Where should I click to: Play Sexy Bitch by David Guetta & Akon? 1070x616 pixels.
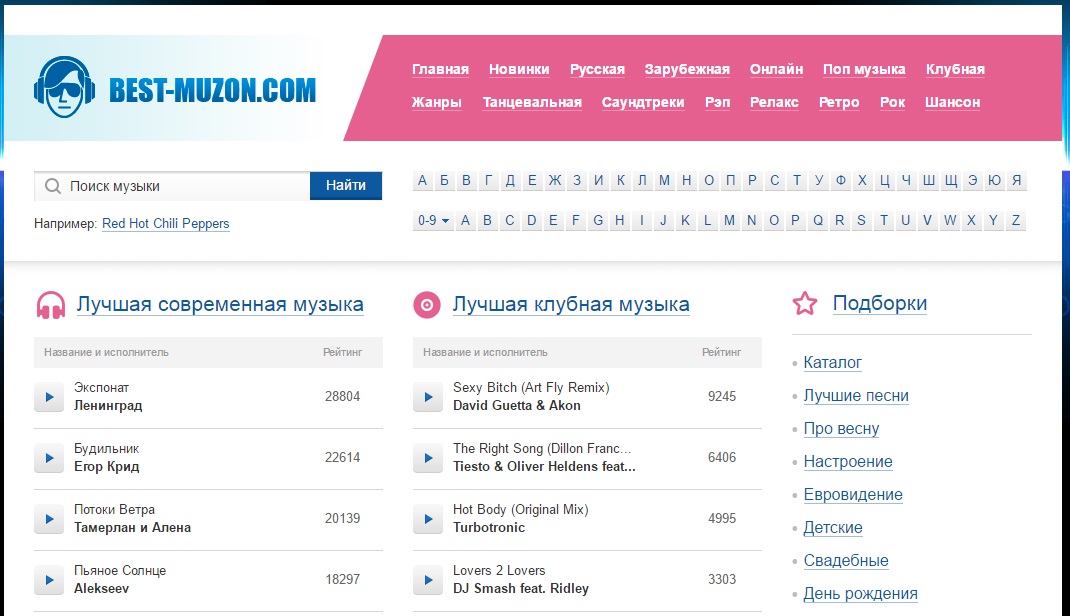point(427,397)
